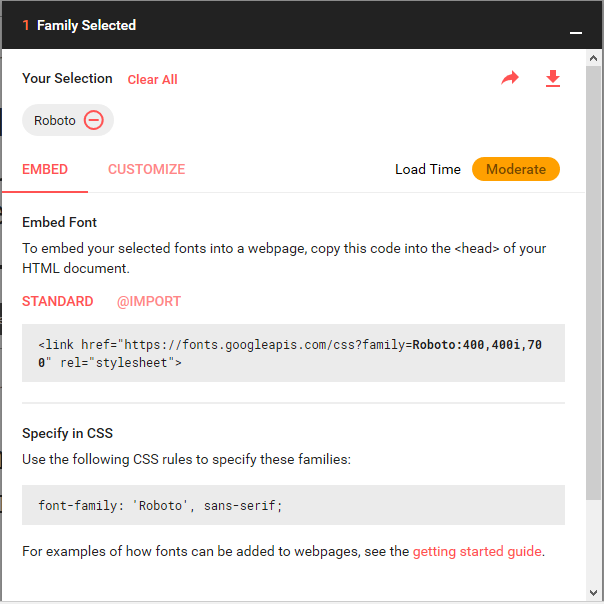The image size is (604, 604).
Task: Click the link href embed code box
Action: [293, 353]
